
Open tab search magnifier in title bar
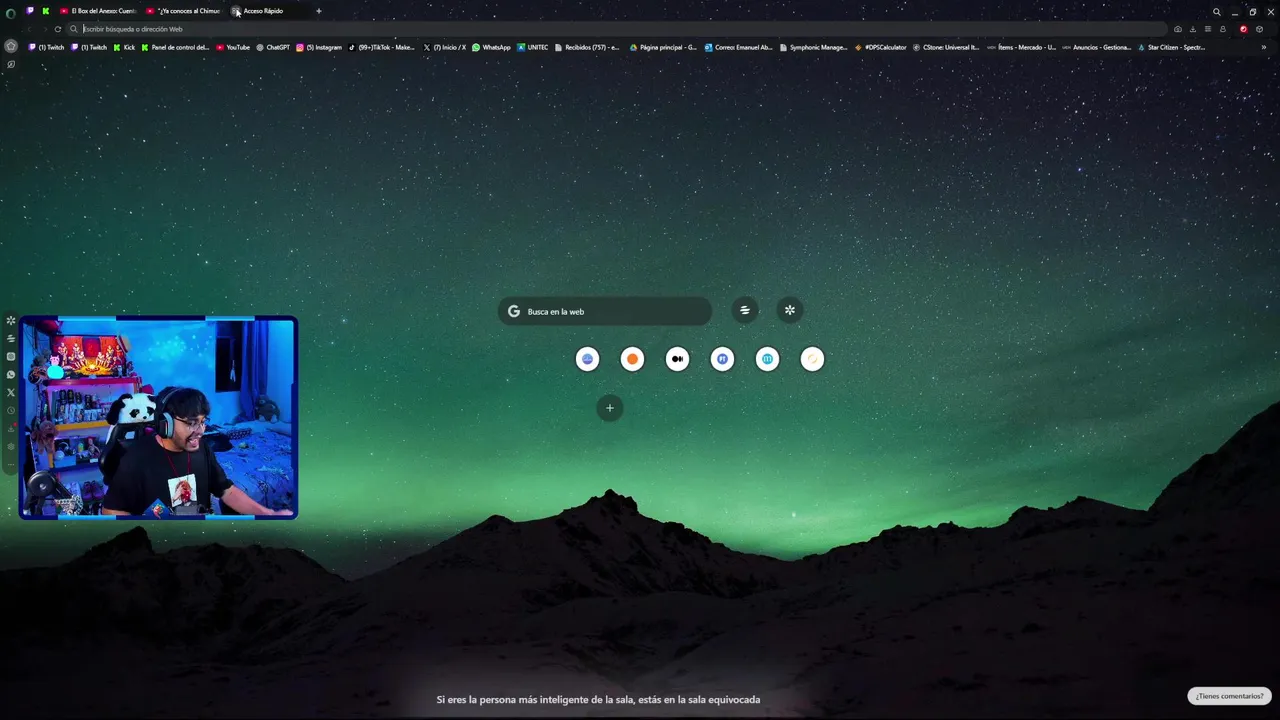click(1217, 12)
